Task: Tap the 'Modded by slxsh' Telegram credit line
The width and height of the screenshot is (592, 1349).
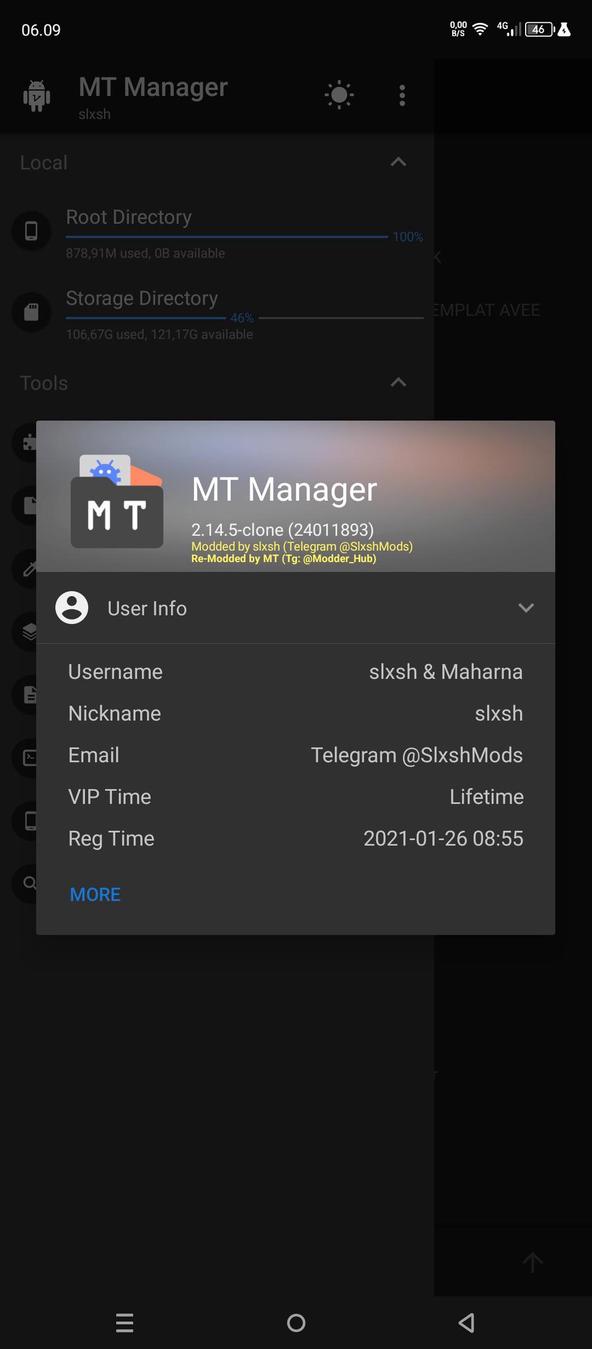Action: pos(302,547)
